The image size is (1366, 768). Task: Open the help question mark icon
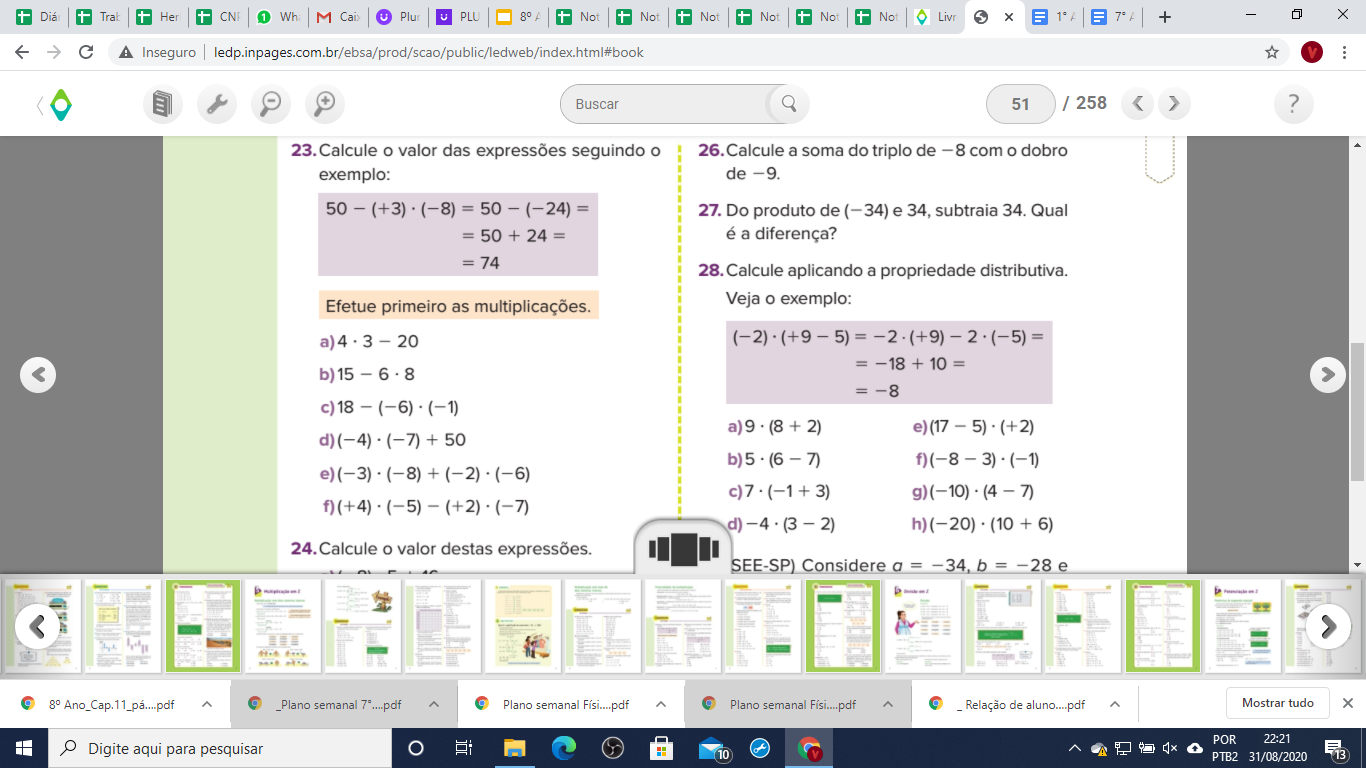click(x=1294, y=103)
